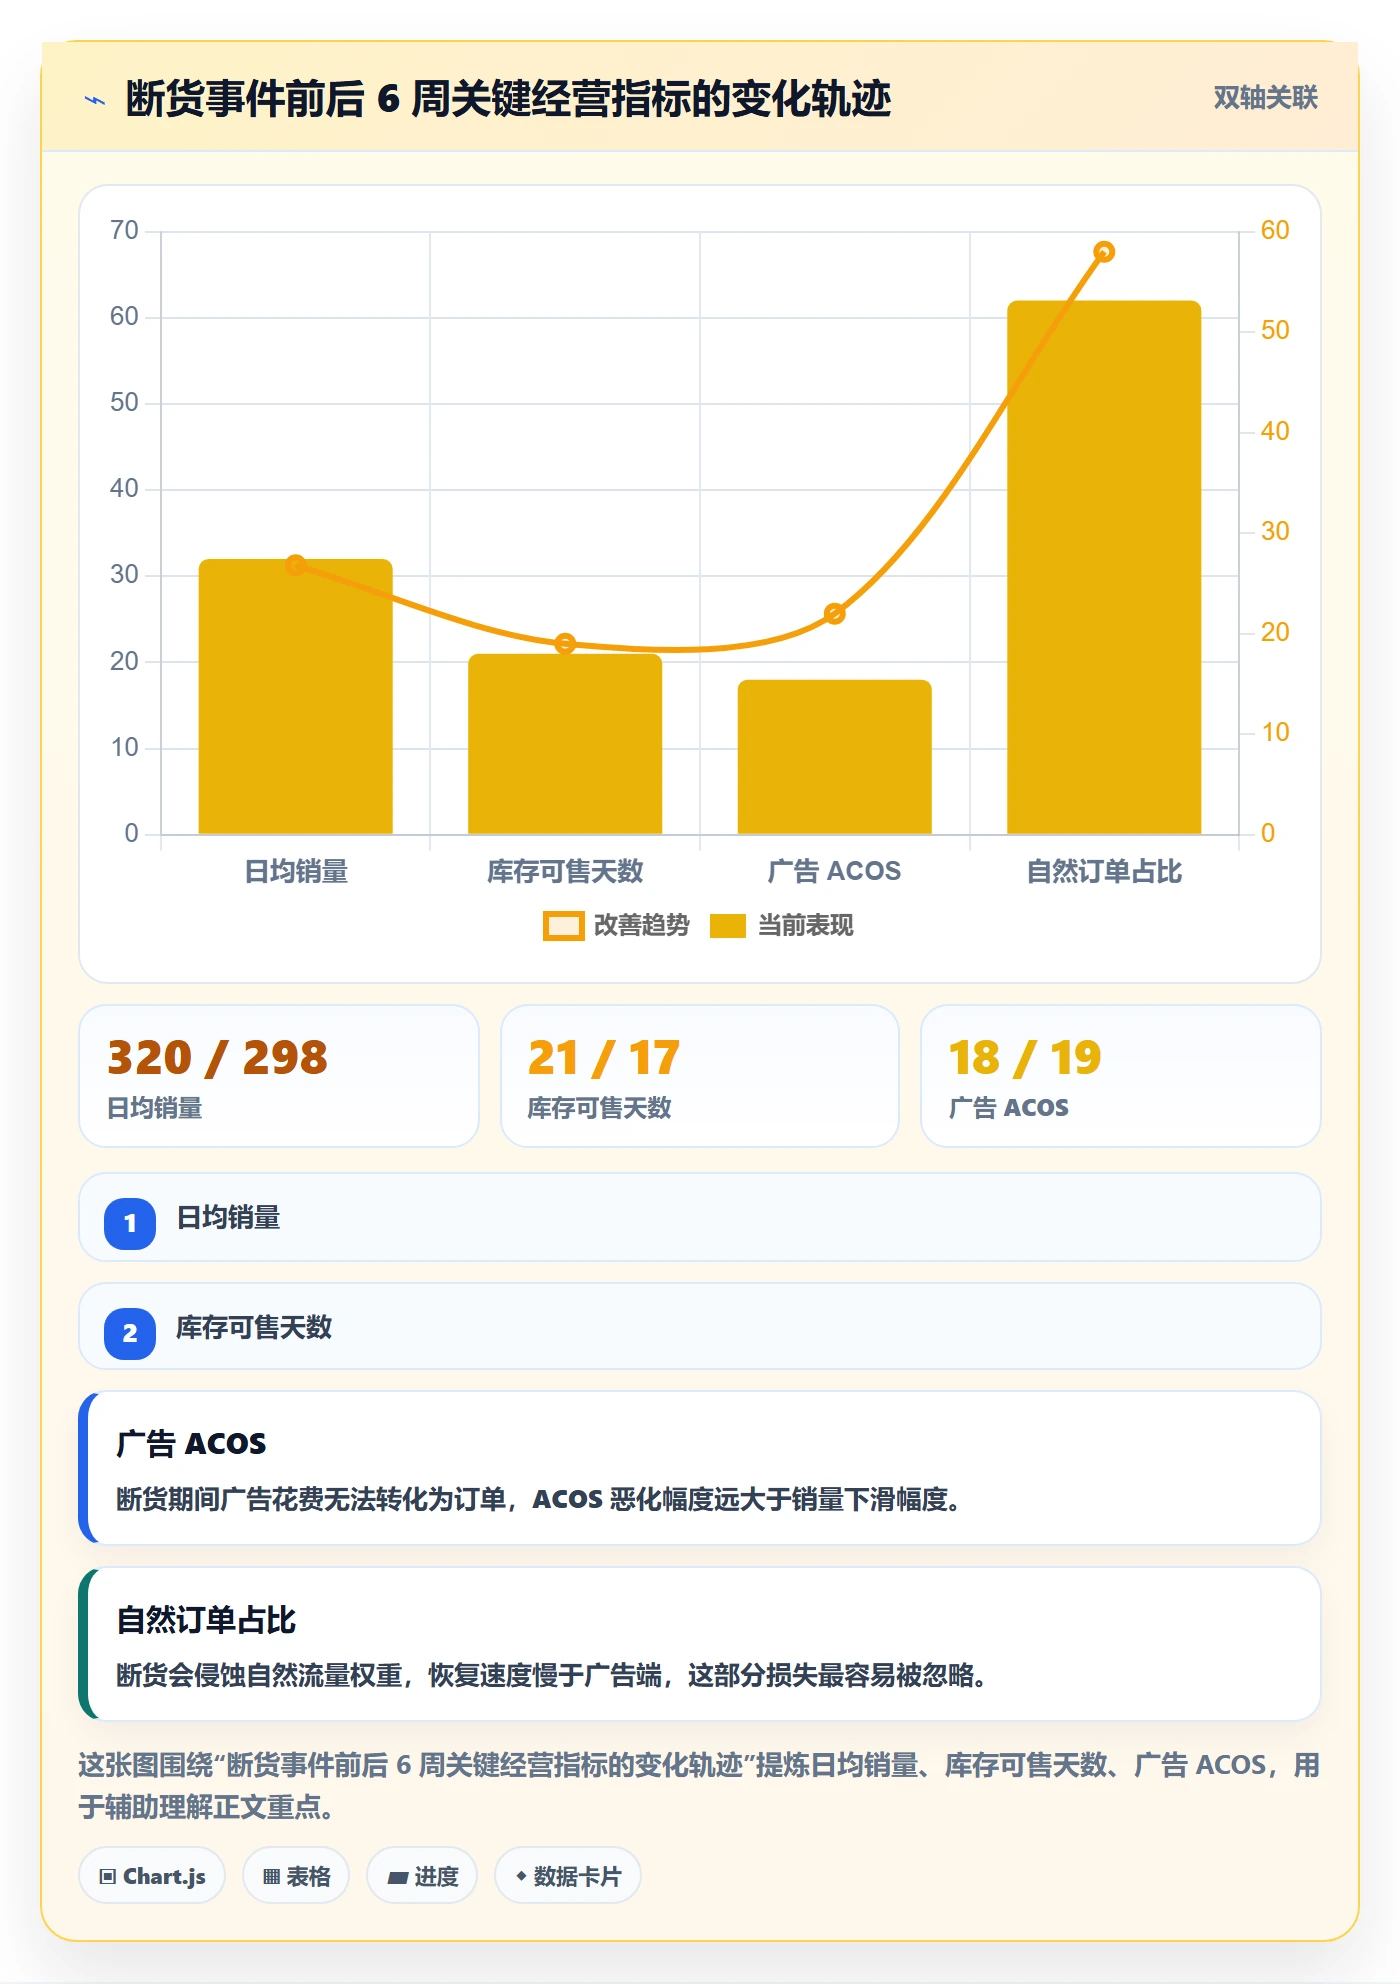
Task: Open the 18 / 19 广告 ACOS card
Action: 1121,1076
